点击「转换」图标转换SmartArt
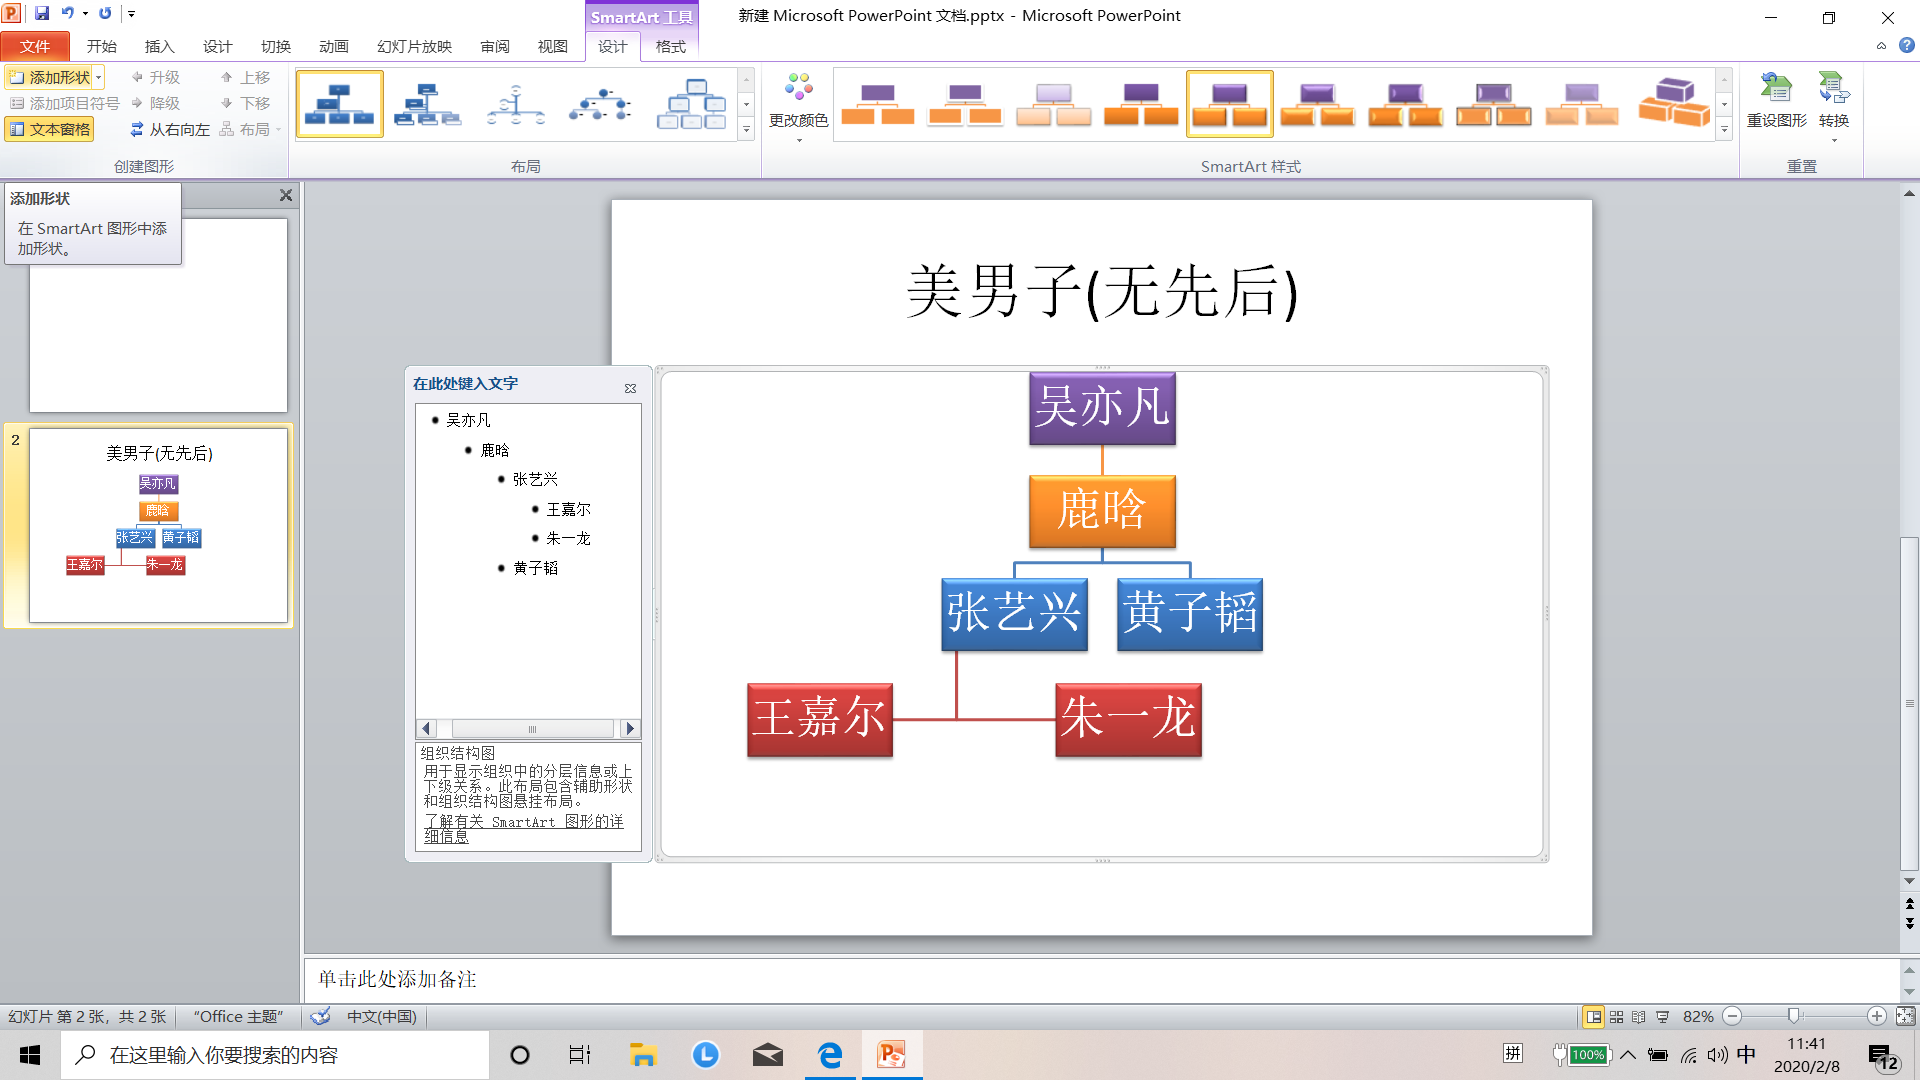1920x1080 pixels. point(1835,100)
